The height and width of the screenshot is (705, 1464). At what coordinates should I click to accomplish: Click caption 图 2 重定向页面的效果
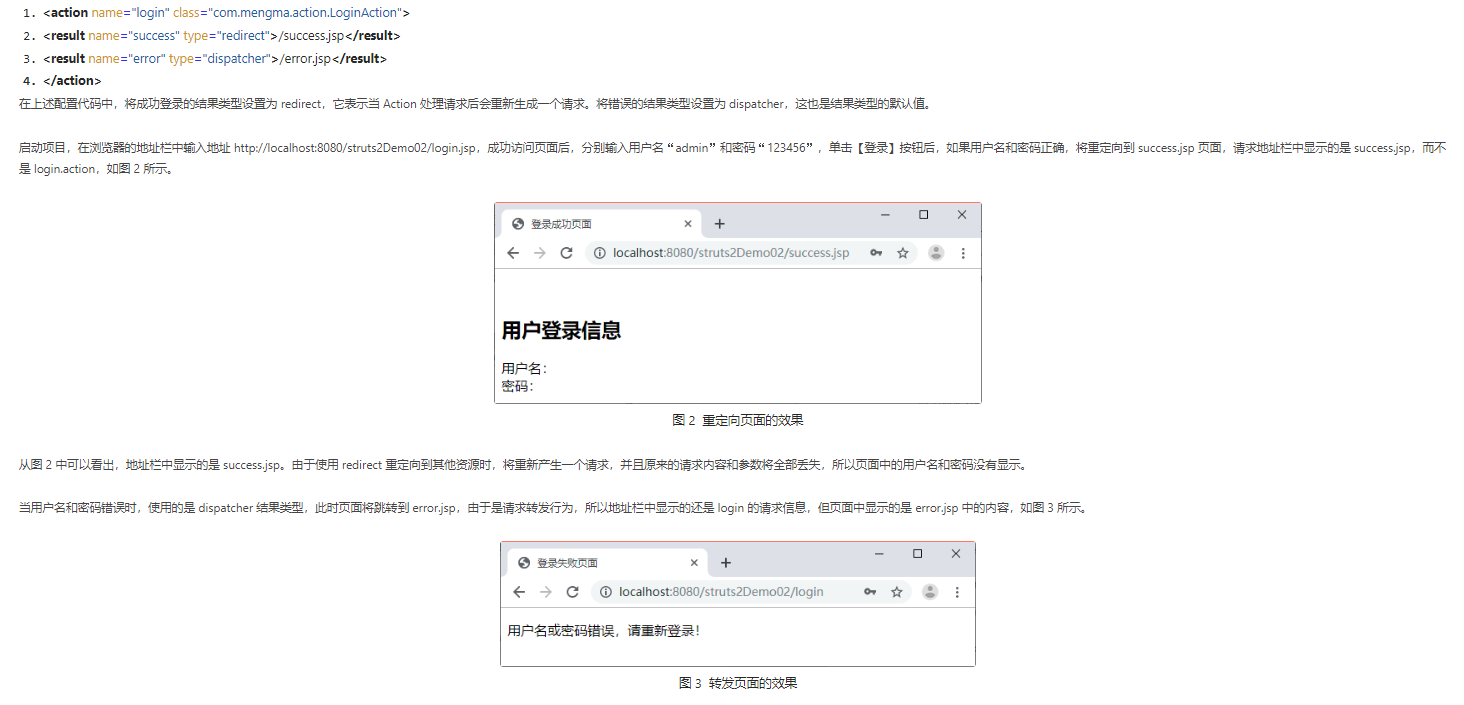tap(738, 420)
